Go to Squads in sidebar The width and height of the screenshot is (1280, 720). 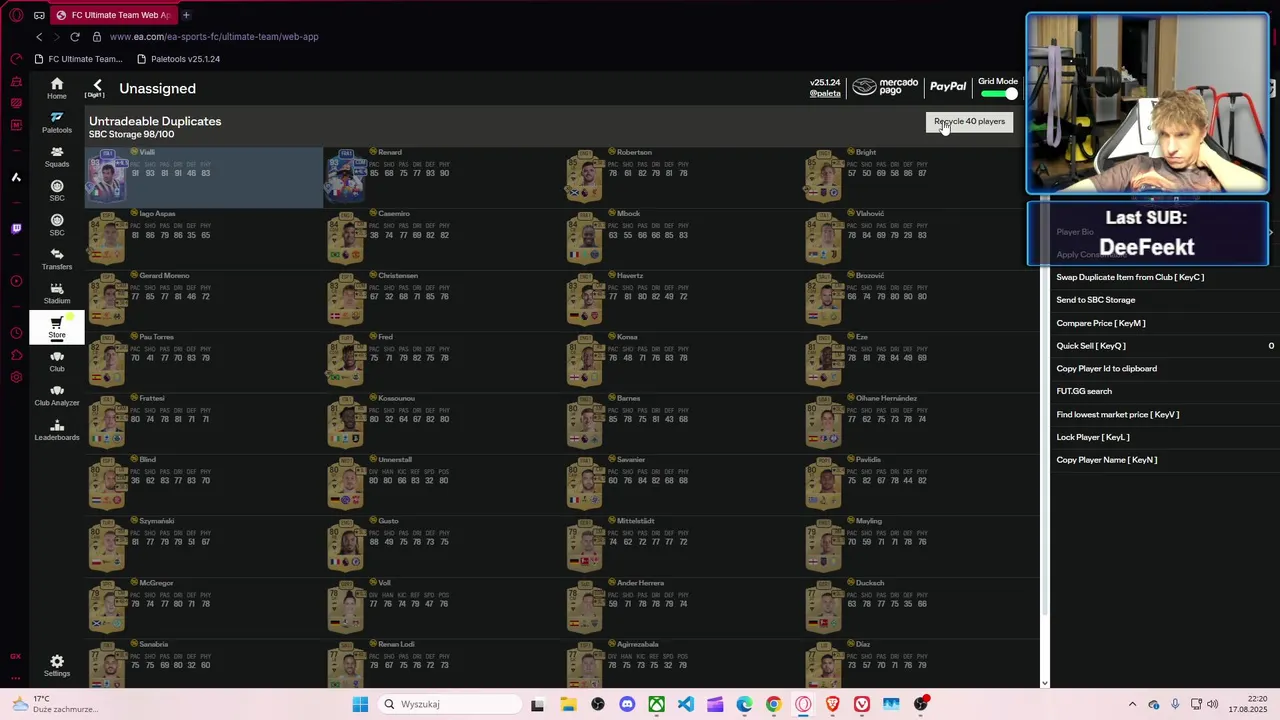(57, 156)
